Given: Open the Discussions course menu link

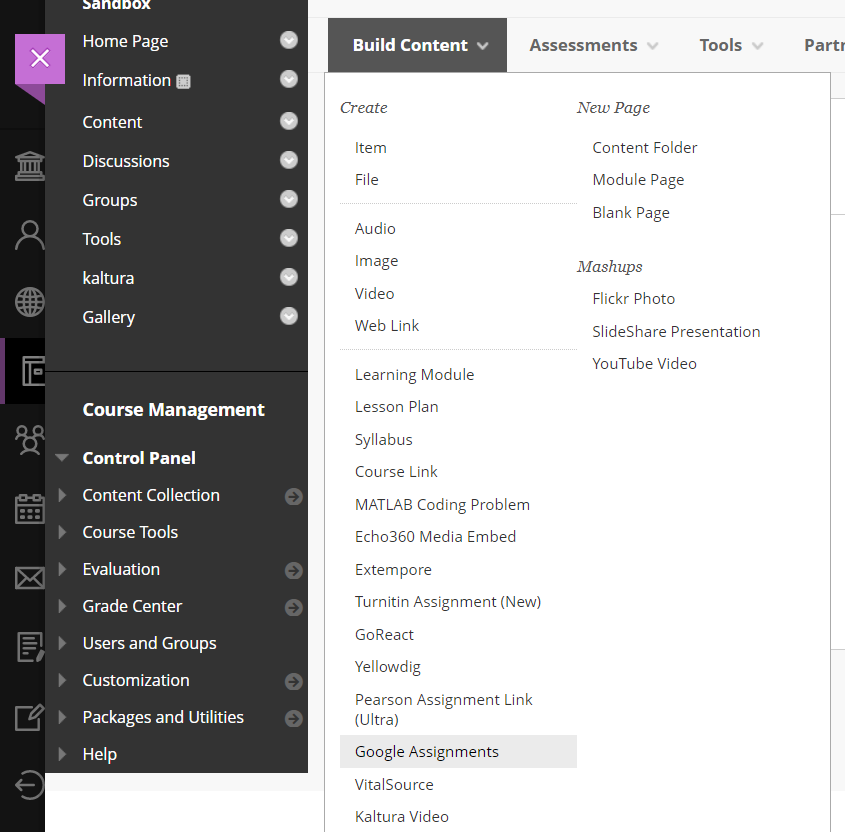Looking at the screenshot, I should tap(126, 161).
